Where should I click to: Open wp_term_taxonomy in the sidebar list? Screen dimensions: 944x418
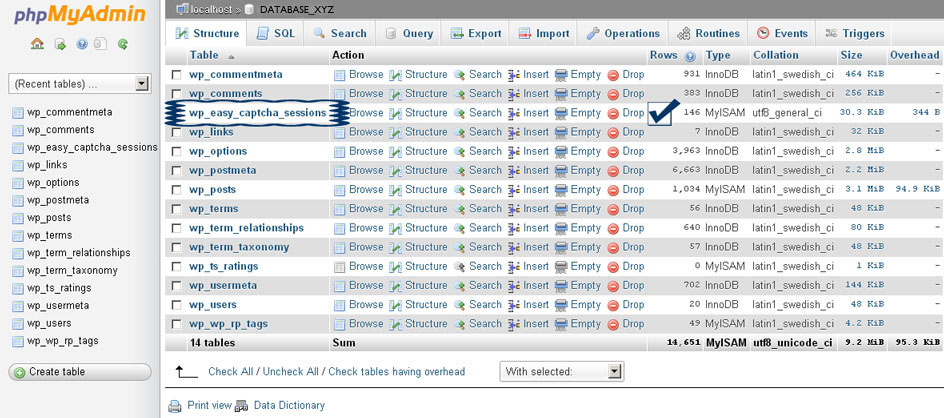[72, 270]
